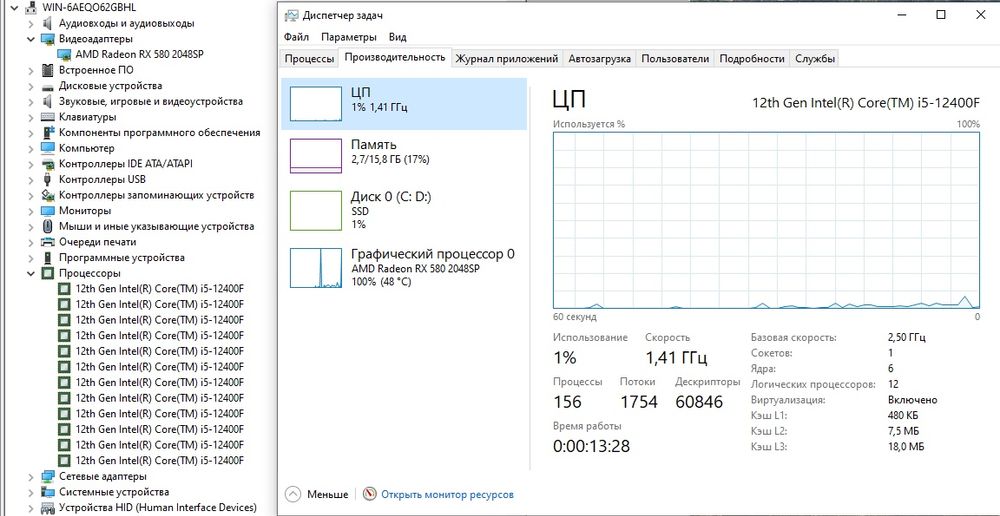Select the first i5-12400F processor entry
The image size is (1000, 516).
(x=159, y=288)
